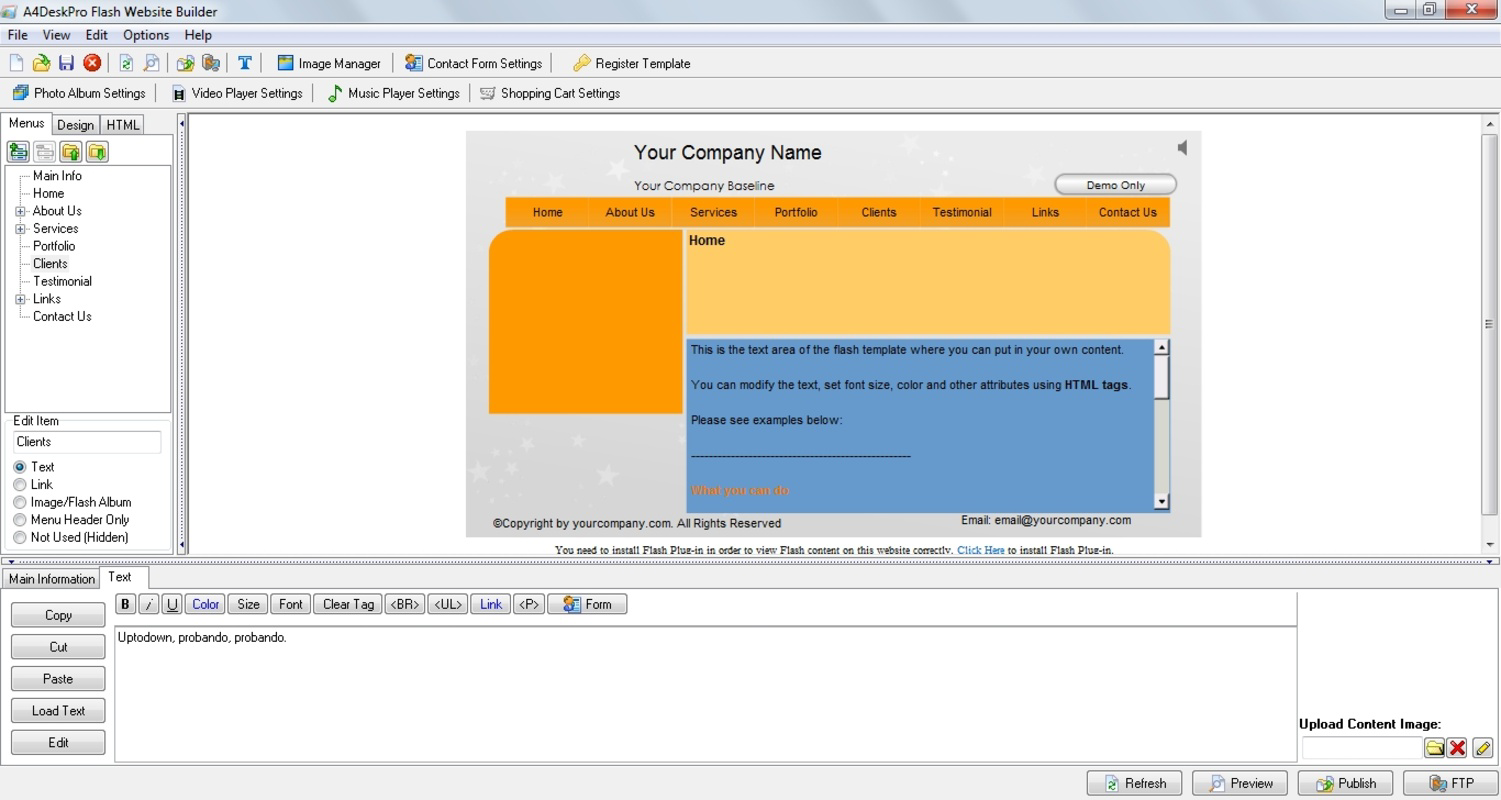Apply italic formatting button
Image resolution: width=1501 pixels, height=800 pixels.
coord(148,604)
